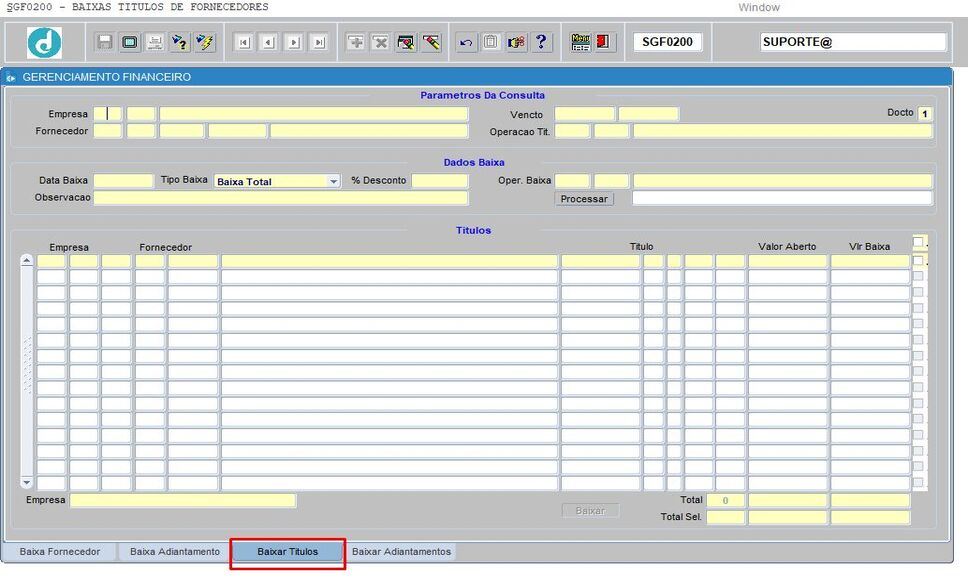Click the printer icon in toolbar
The width and height of the screenshot is (968, 577).
[154, 42]
